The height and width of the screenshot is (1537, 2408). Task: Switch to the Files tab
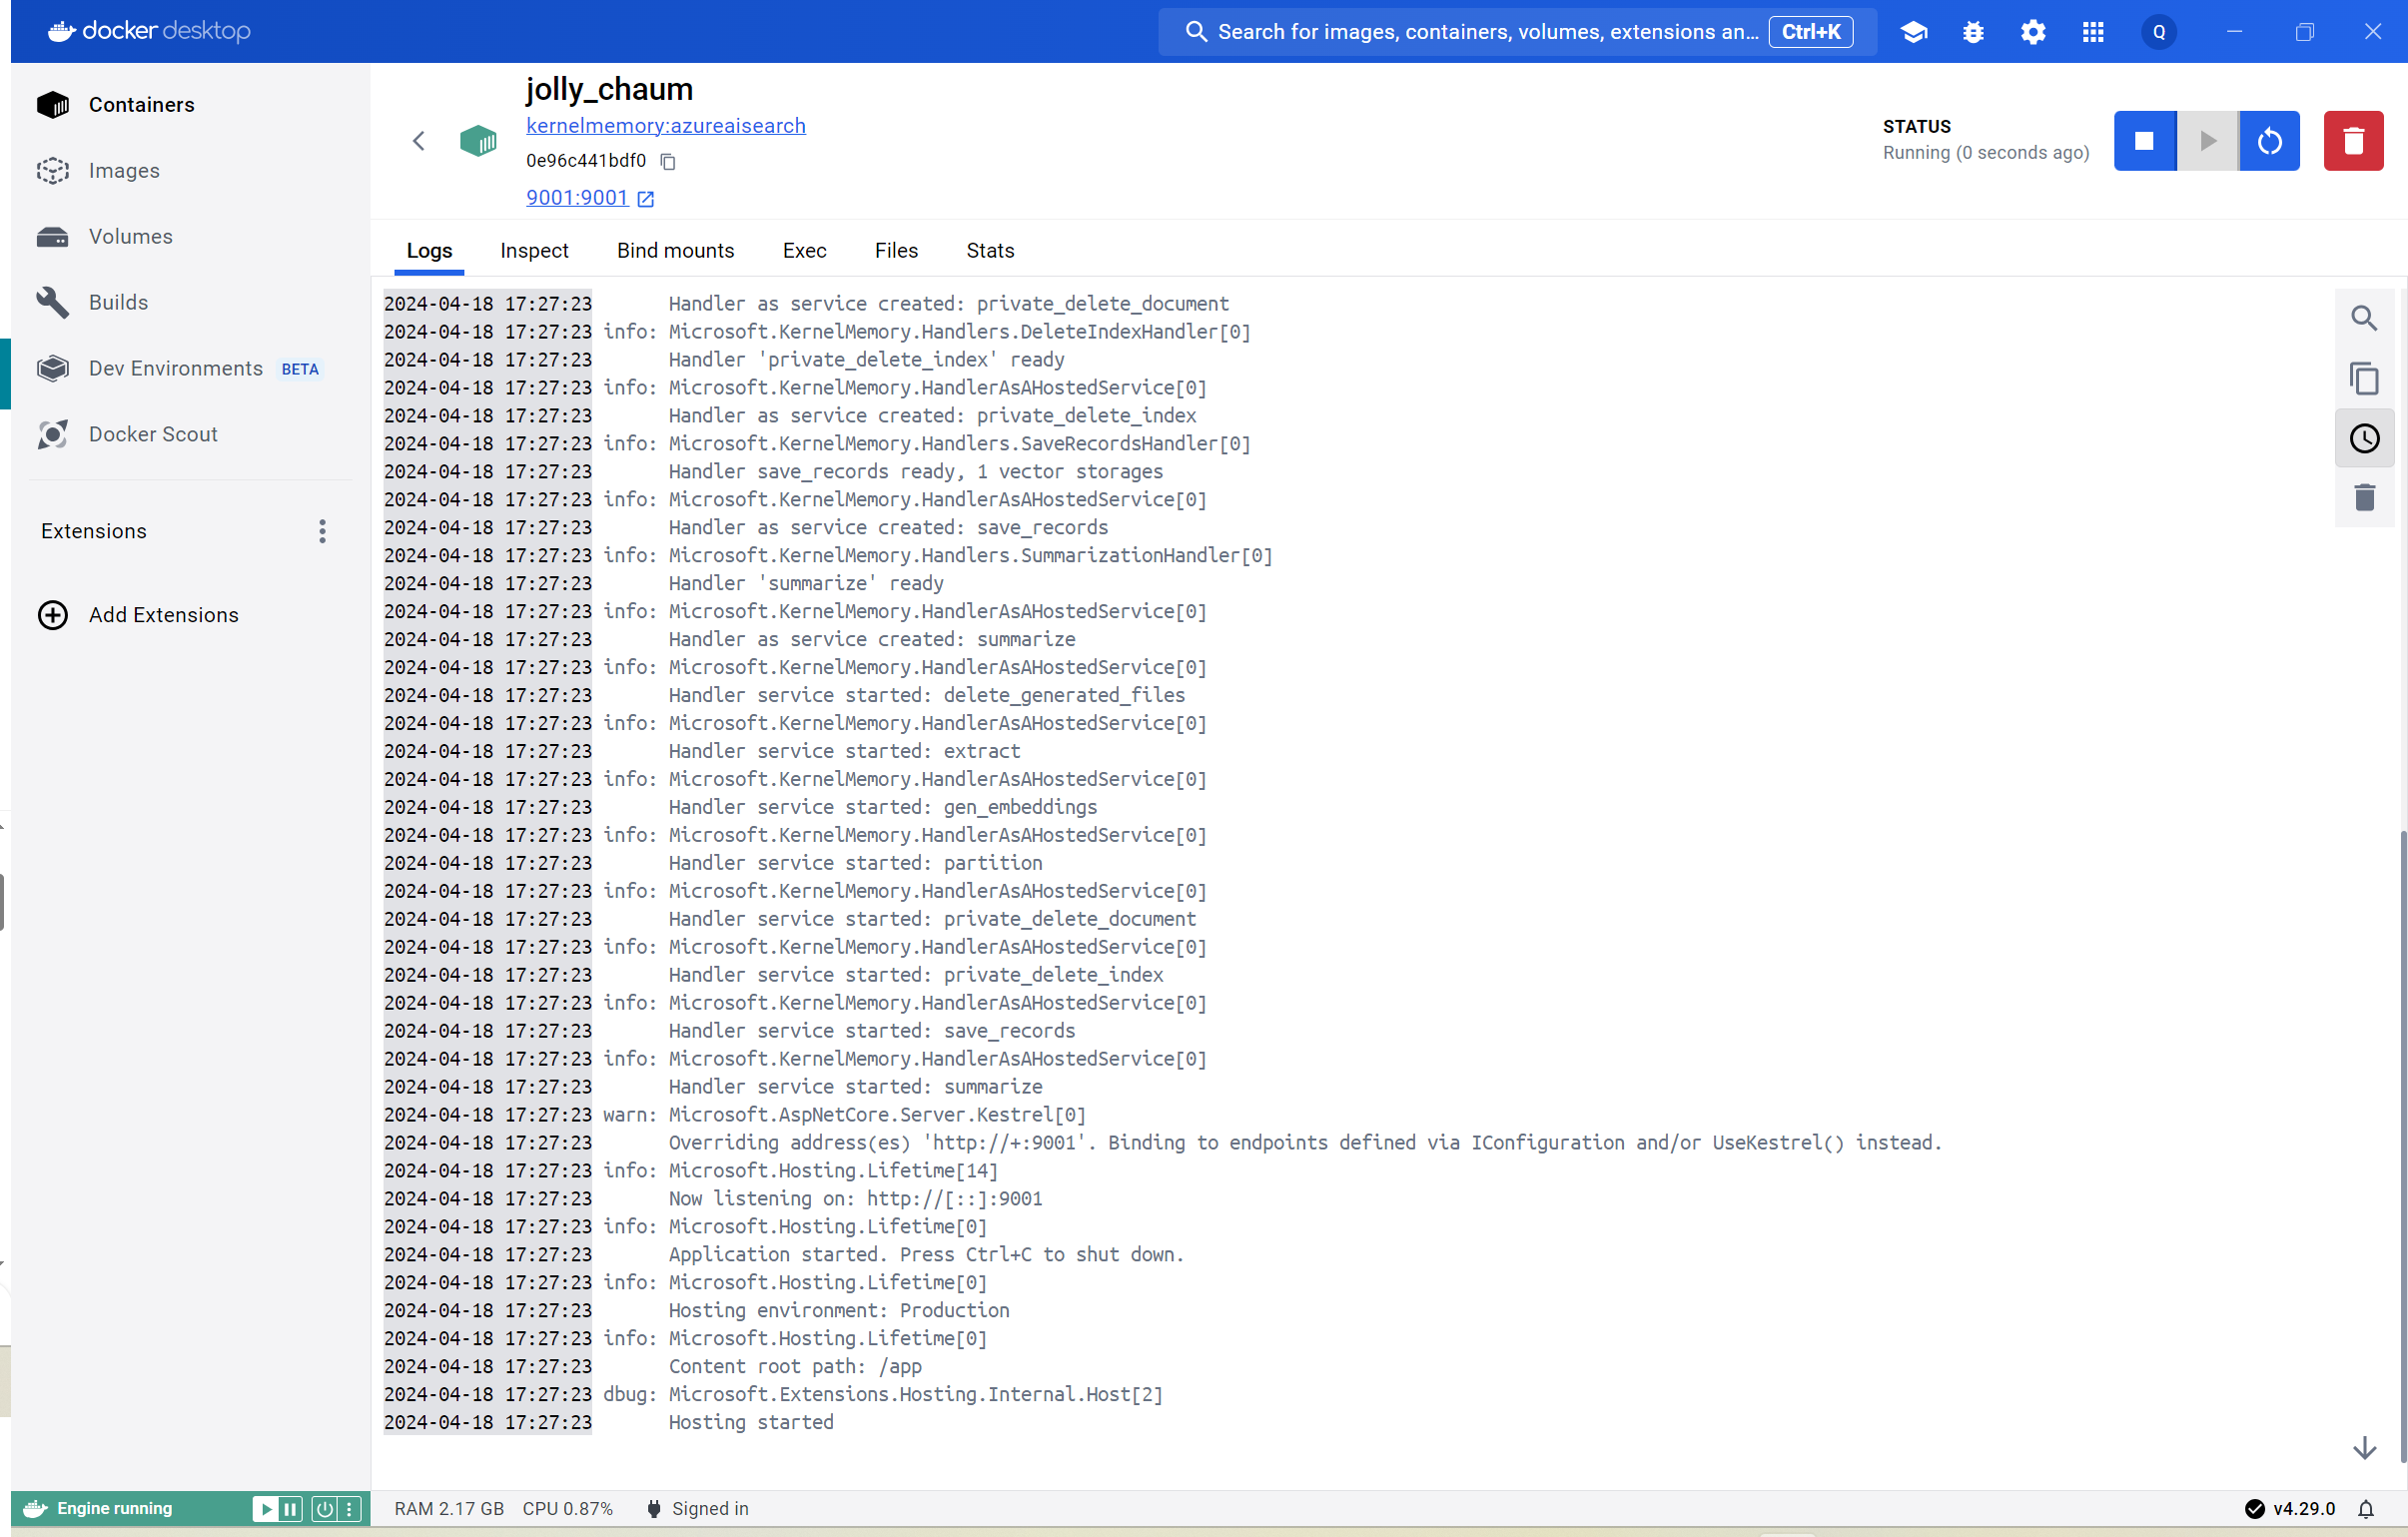[896, 251]
